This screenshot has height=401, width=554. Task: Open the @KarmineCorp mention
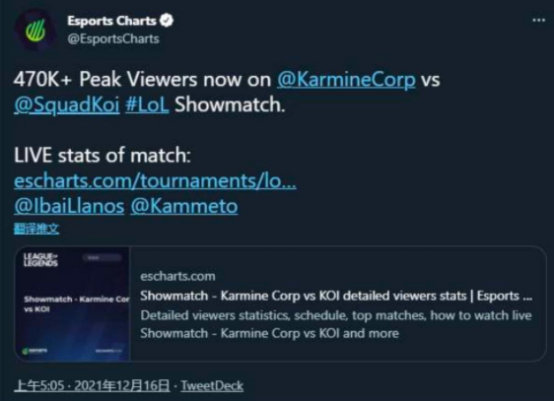[x=346, y=79]
